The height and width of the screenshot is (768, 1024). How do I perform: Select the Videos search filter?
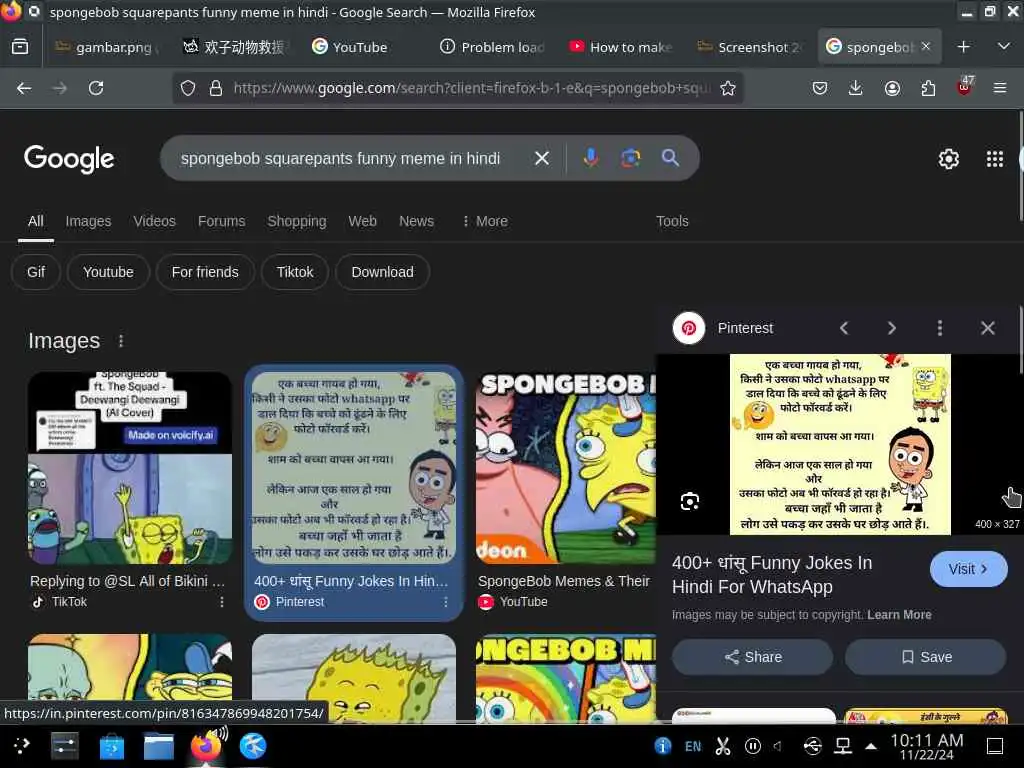[154, 221]
